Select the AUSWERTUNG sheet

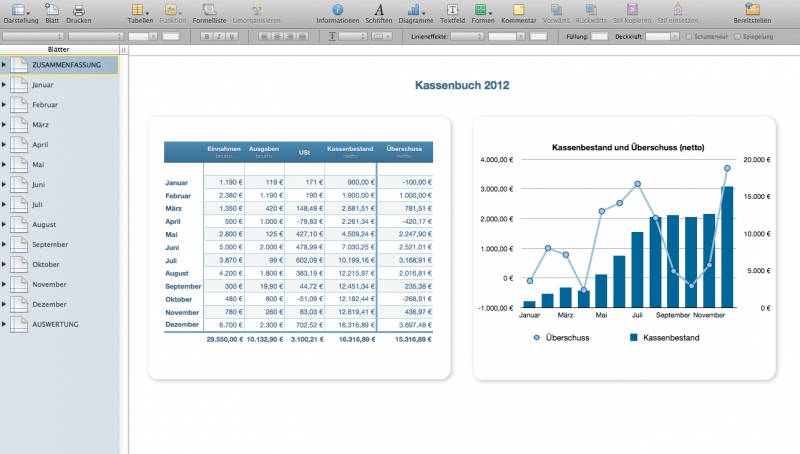[54, 324]
